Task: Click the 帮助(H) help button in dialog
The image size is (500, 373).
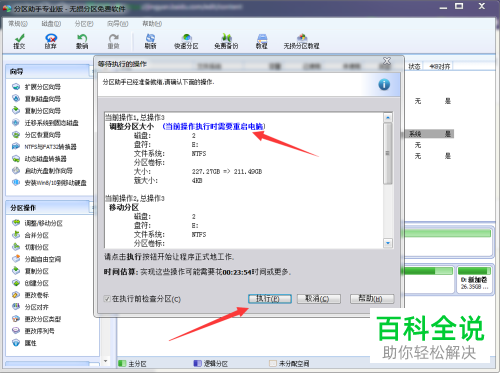Action: pos(372,299)
